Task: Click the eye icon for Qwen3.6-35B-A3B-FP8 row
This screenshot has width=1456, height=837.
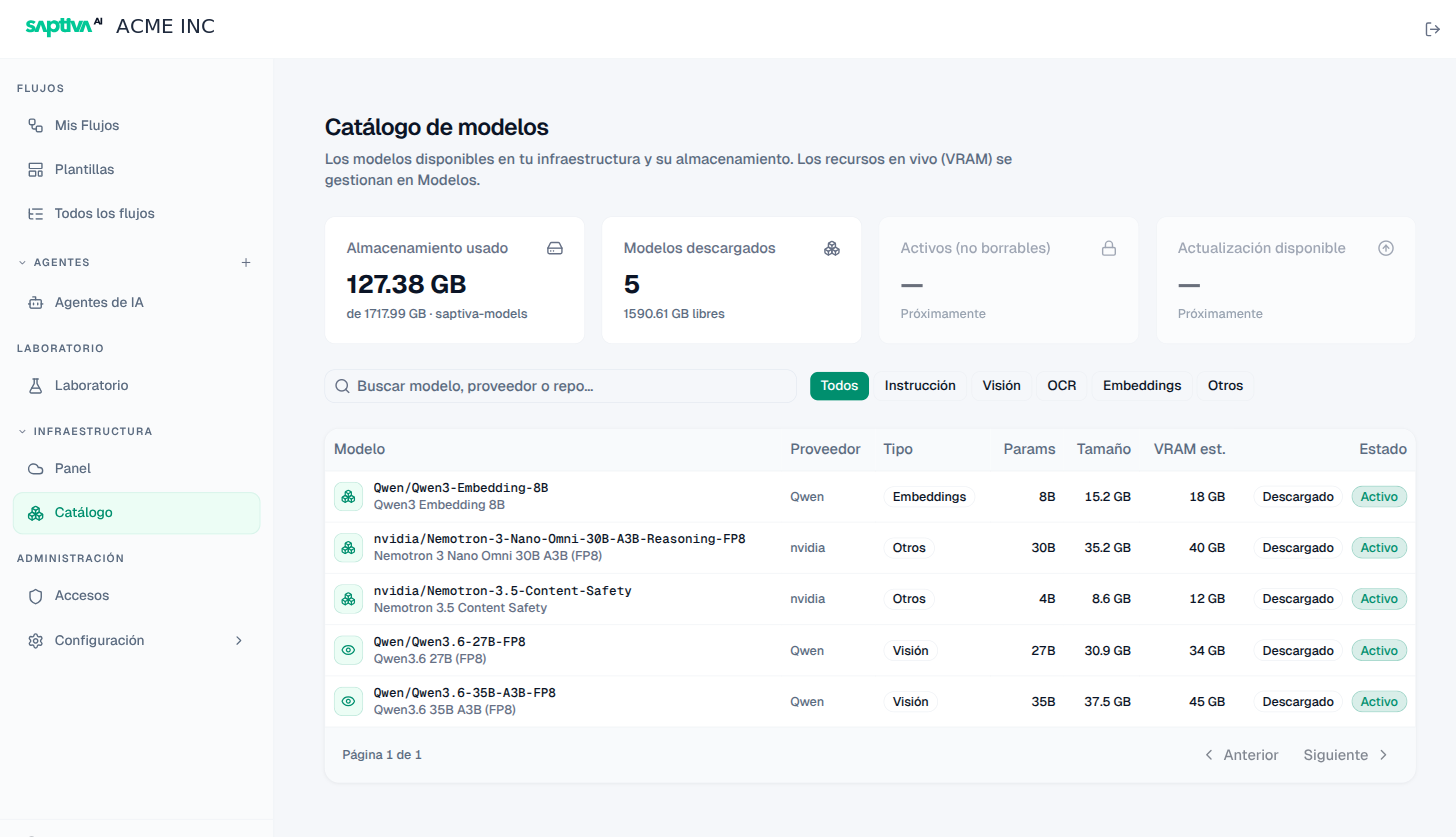Action: pos(348,701)
